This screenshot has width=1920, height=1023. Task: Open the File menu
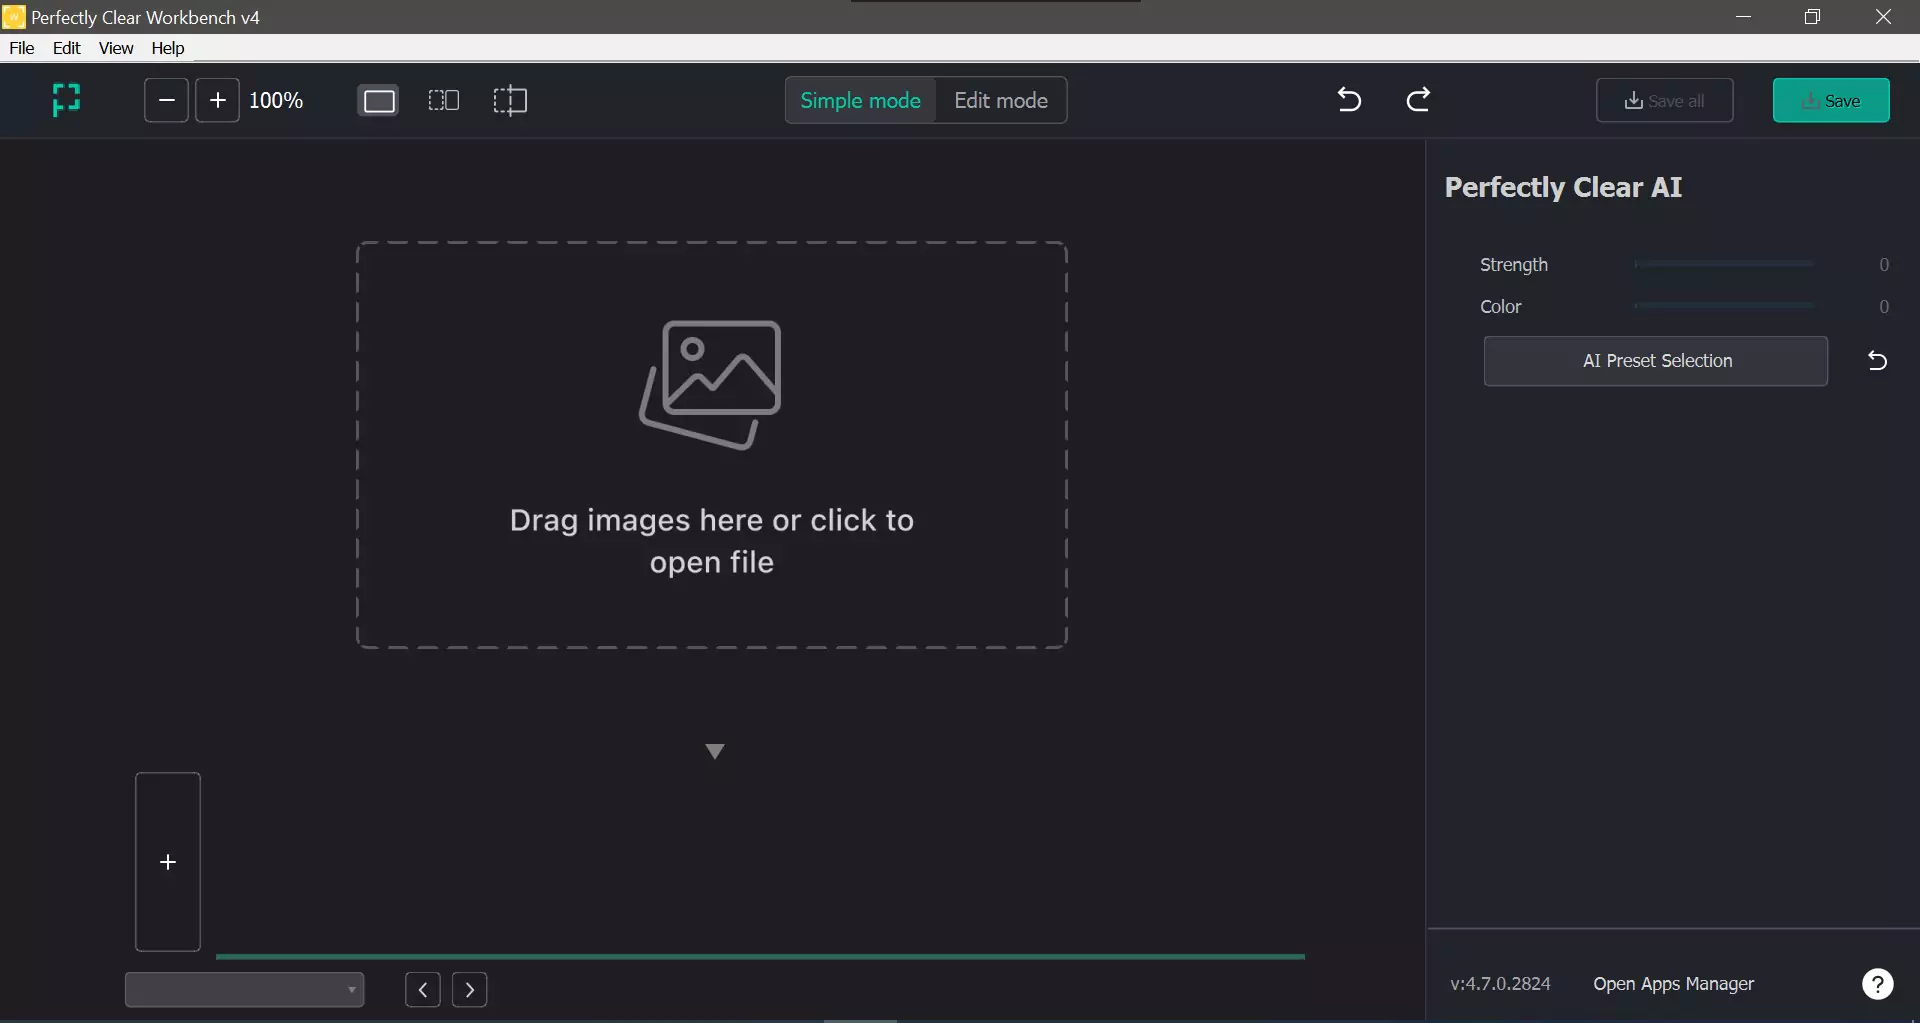click(x=22, y=48)
